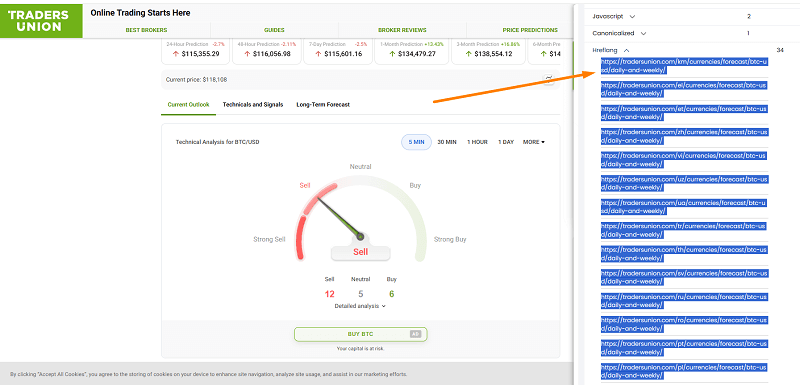Screen dimensions: 800x385
Task: Click the Javascript count 2
Action: coord(749,16)
